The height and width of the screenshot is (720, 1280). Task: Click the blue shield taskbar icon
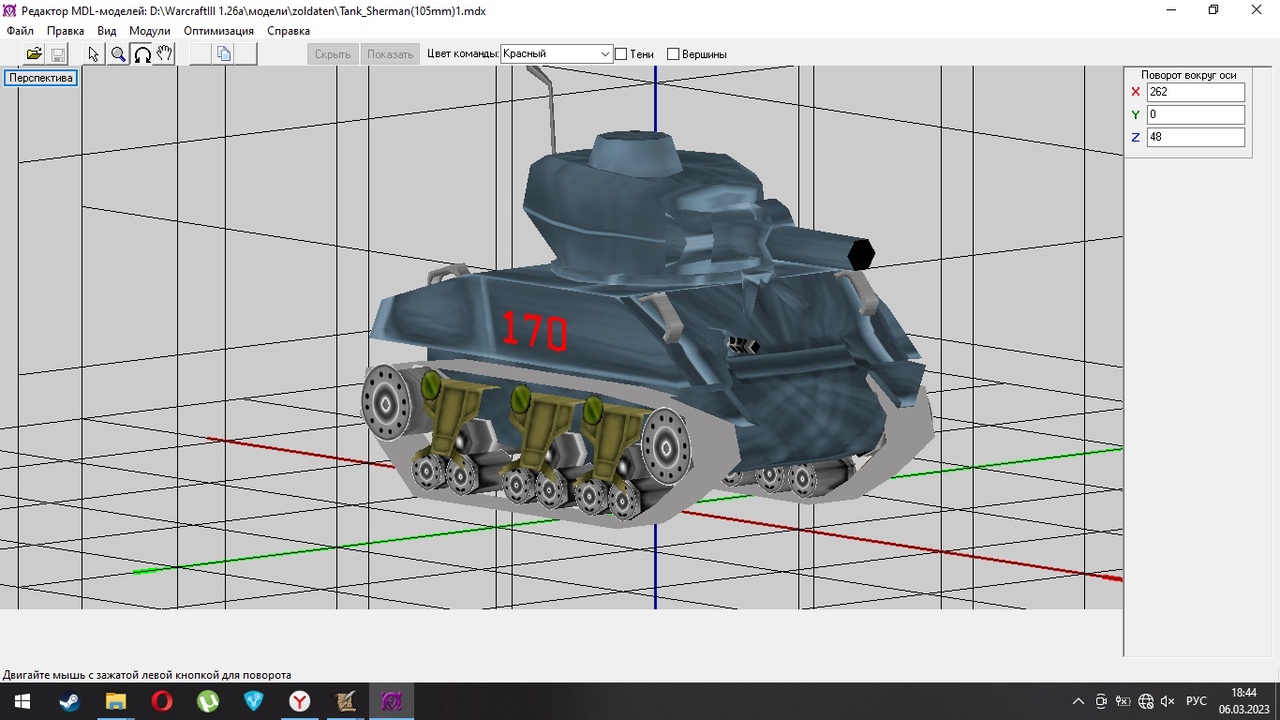pos(253,702)
